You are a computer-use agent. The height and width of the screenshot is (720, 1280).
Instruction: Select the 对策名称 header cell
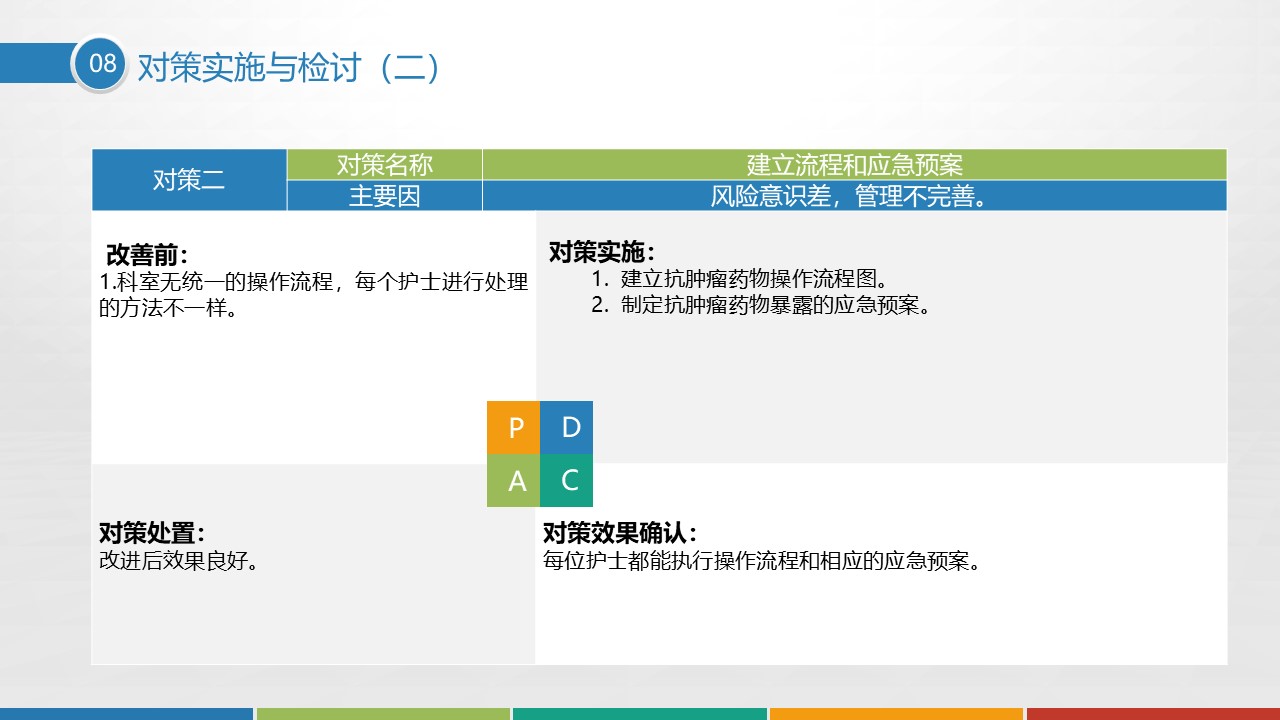384,165
